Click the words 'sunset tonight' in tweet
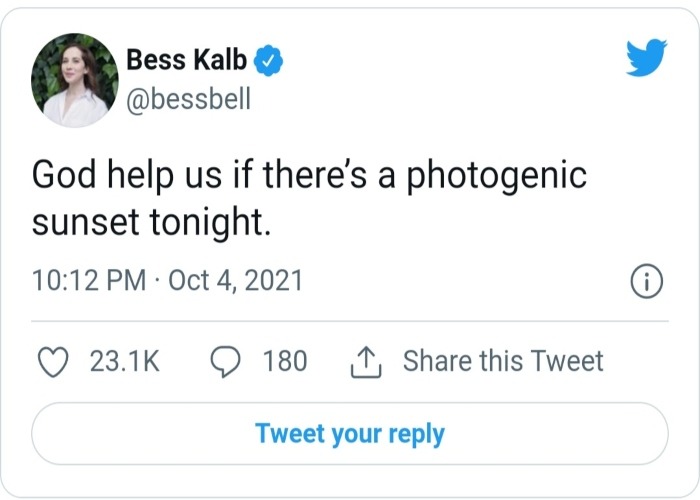The width and height of the screenshot is (700, 500). pyautogui.click(x=150, y=221)
